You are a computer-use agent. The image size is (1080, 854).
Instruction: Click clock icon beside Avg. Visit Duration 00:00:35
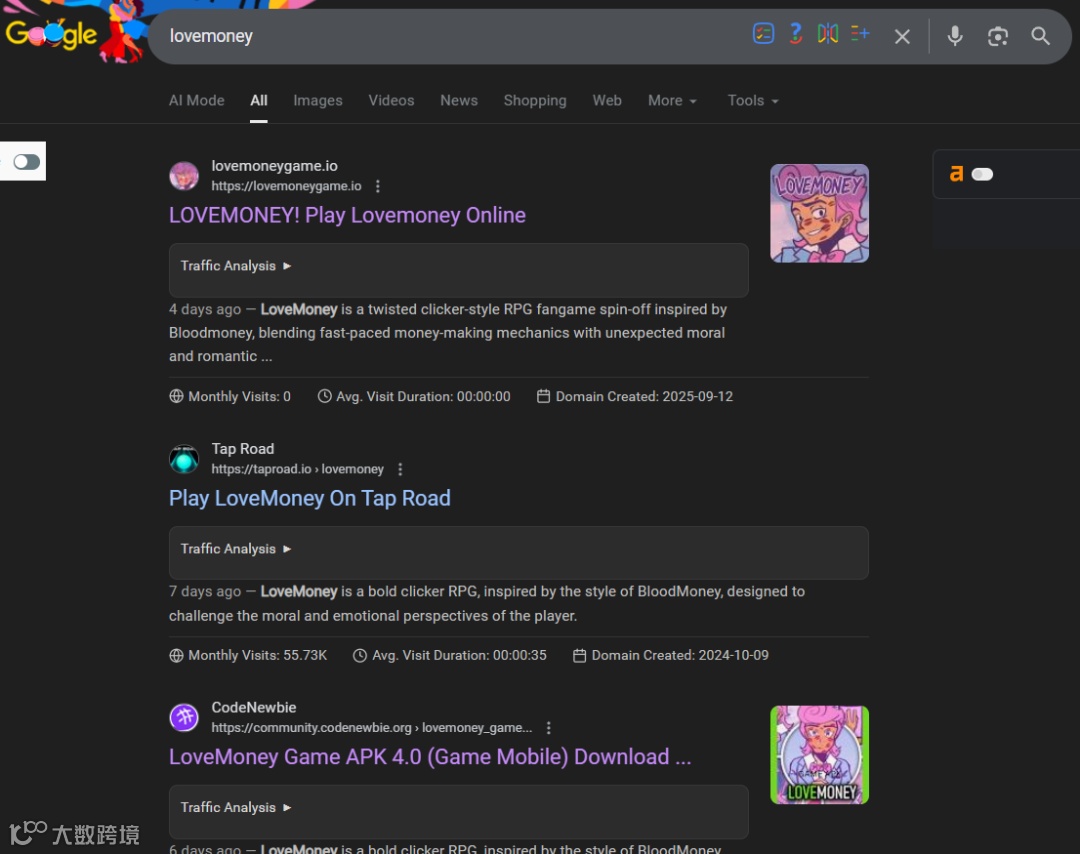(360, 655)
